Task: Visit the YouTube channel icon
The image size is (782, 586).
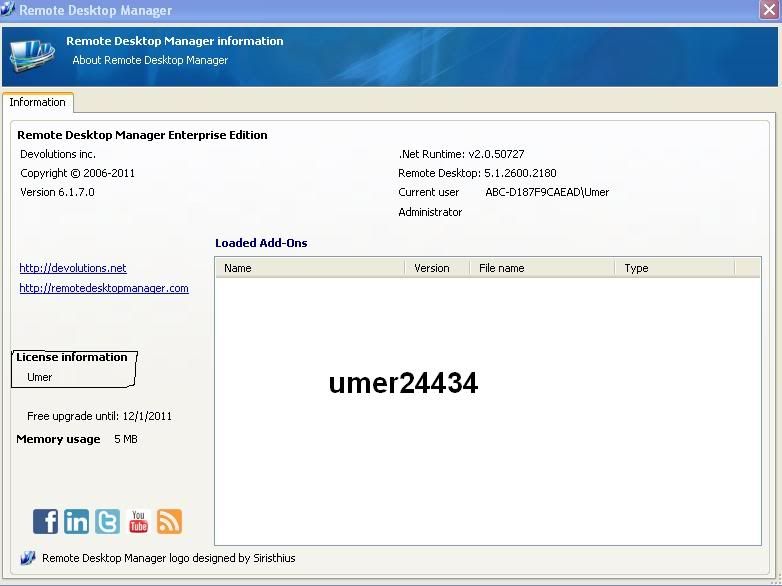Action: pos(139,521)
